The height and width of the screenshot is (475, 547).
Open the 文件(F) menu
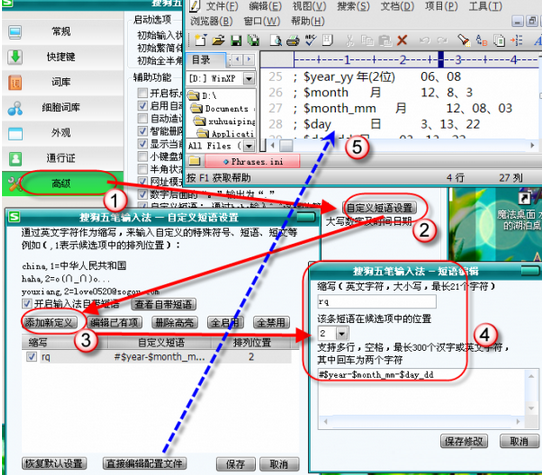click(x=222, y=6)
